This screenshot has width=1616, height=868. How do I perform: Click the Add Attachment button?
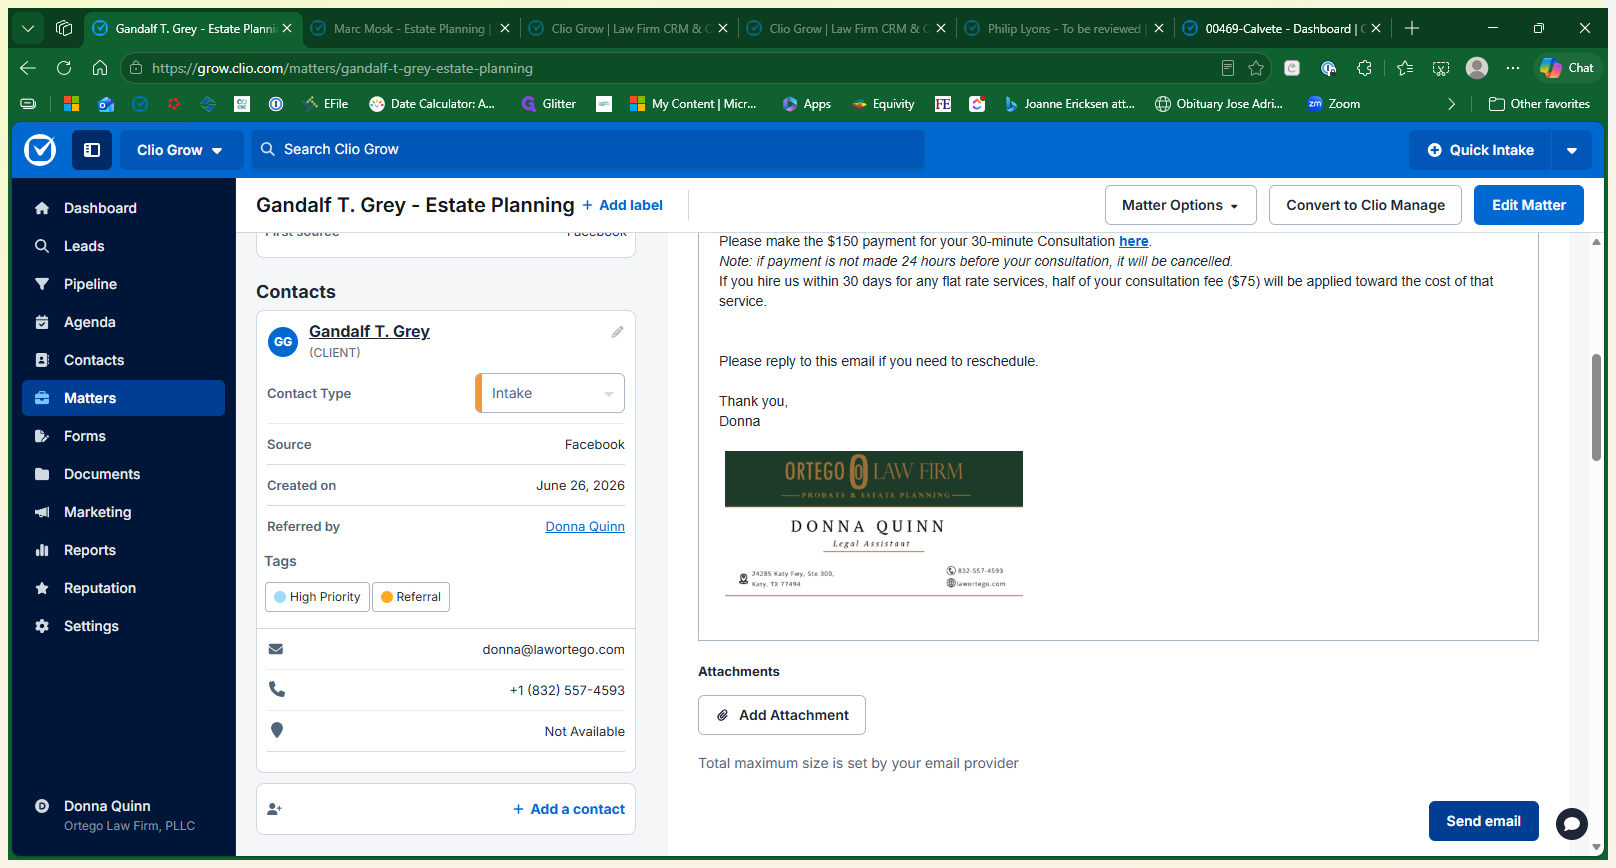click(x=782, y=715)
